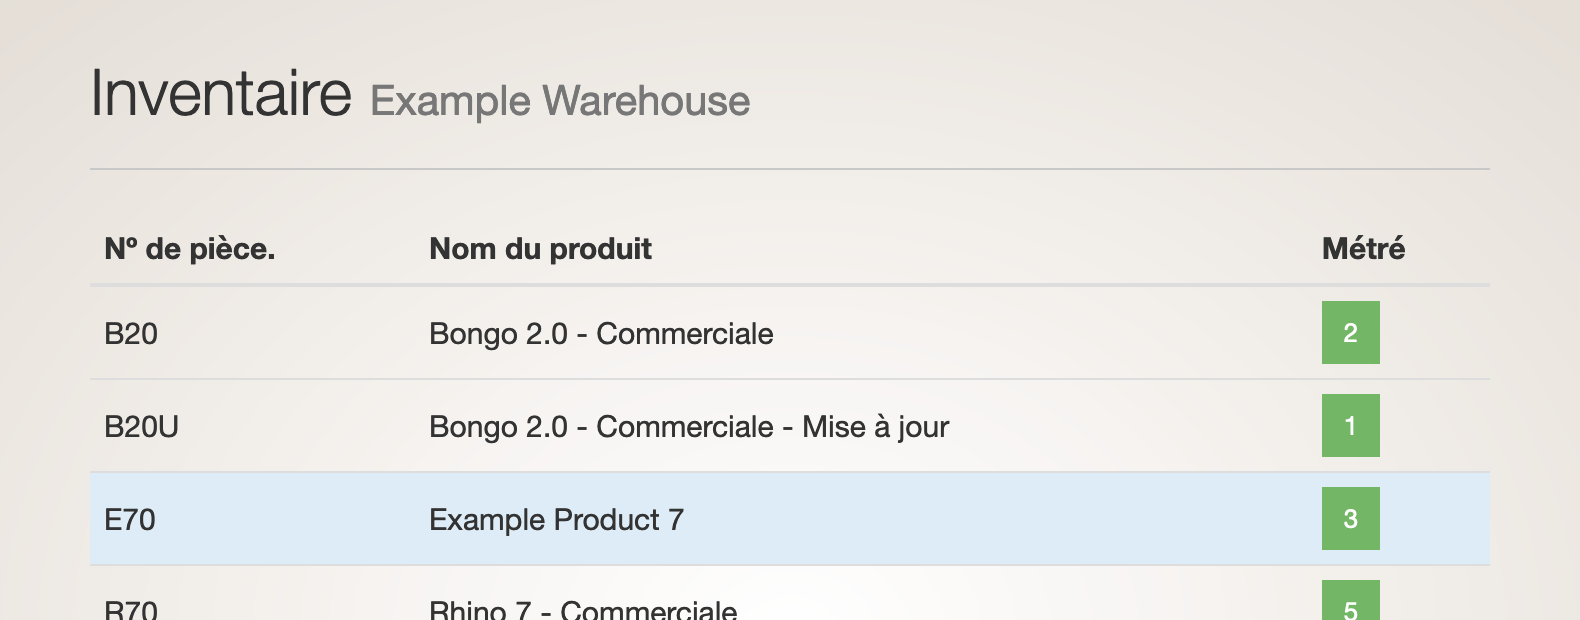Select part number B20U
Screen dimensions: 1580x620
point(141,426)
